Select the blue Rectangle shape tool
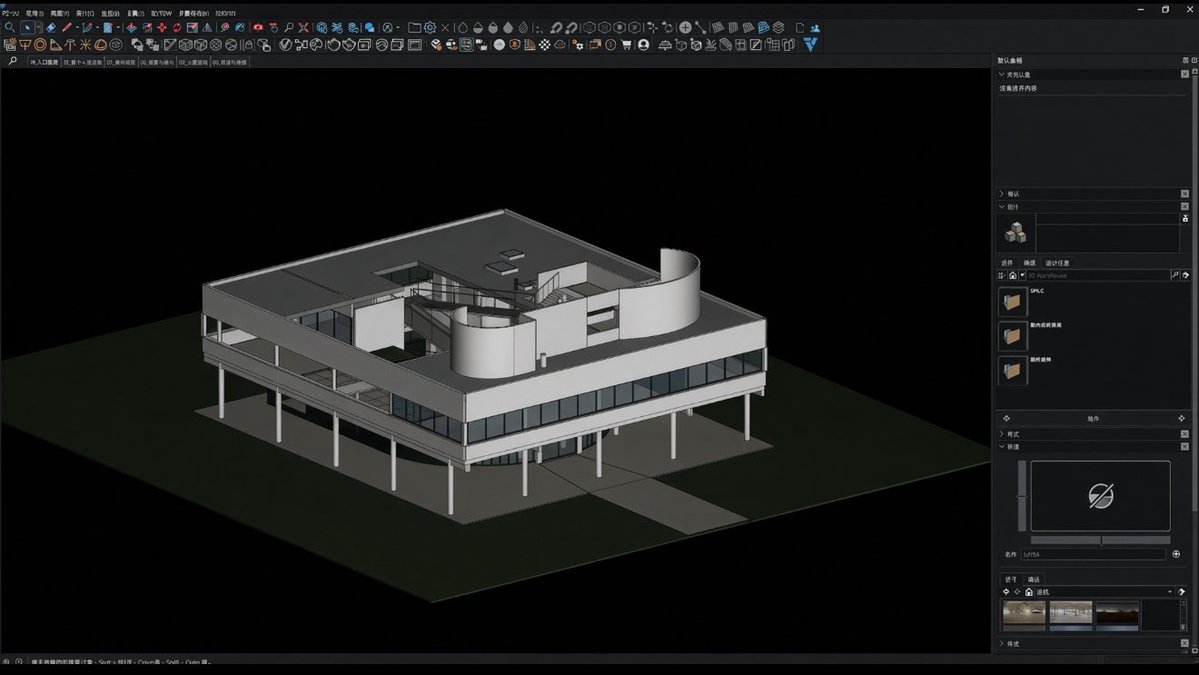 pyautogui.click(x=108, y=28)
